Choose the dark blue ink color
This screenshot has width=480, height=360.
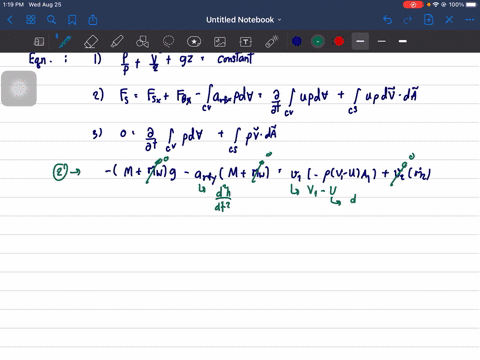297,41
